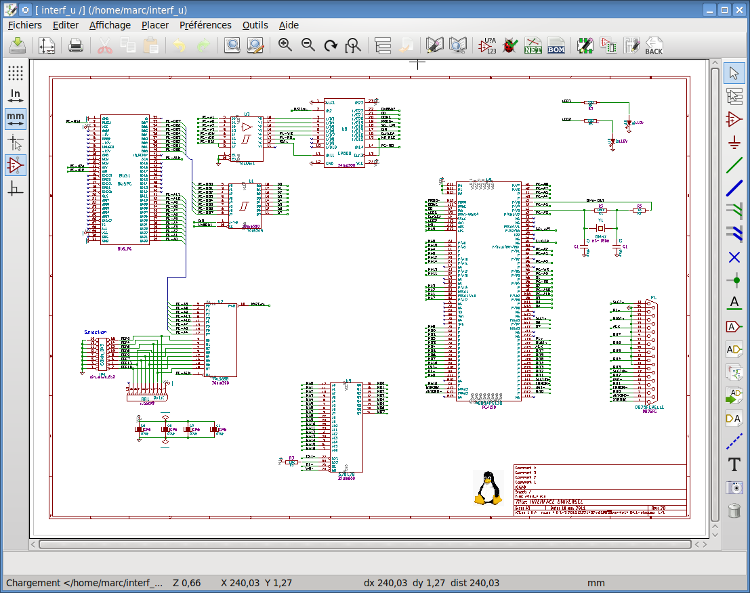Viewport: 750px width, 593px height.
Task: Open the Affichage menu
Action: click(109, 25)
